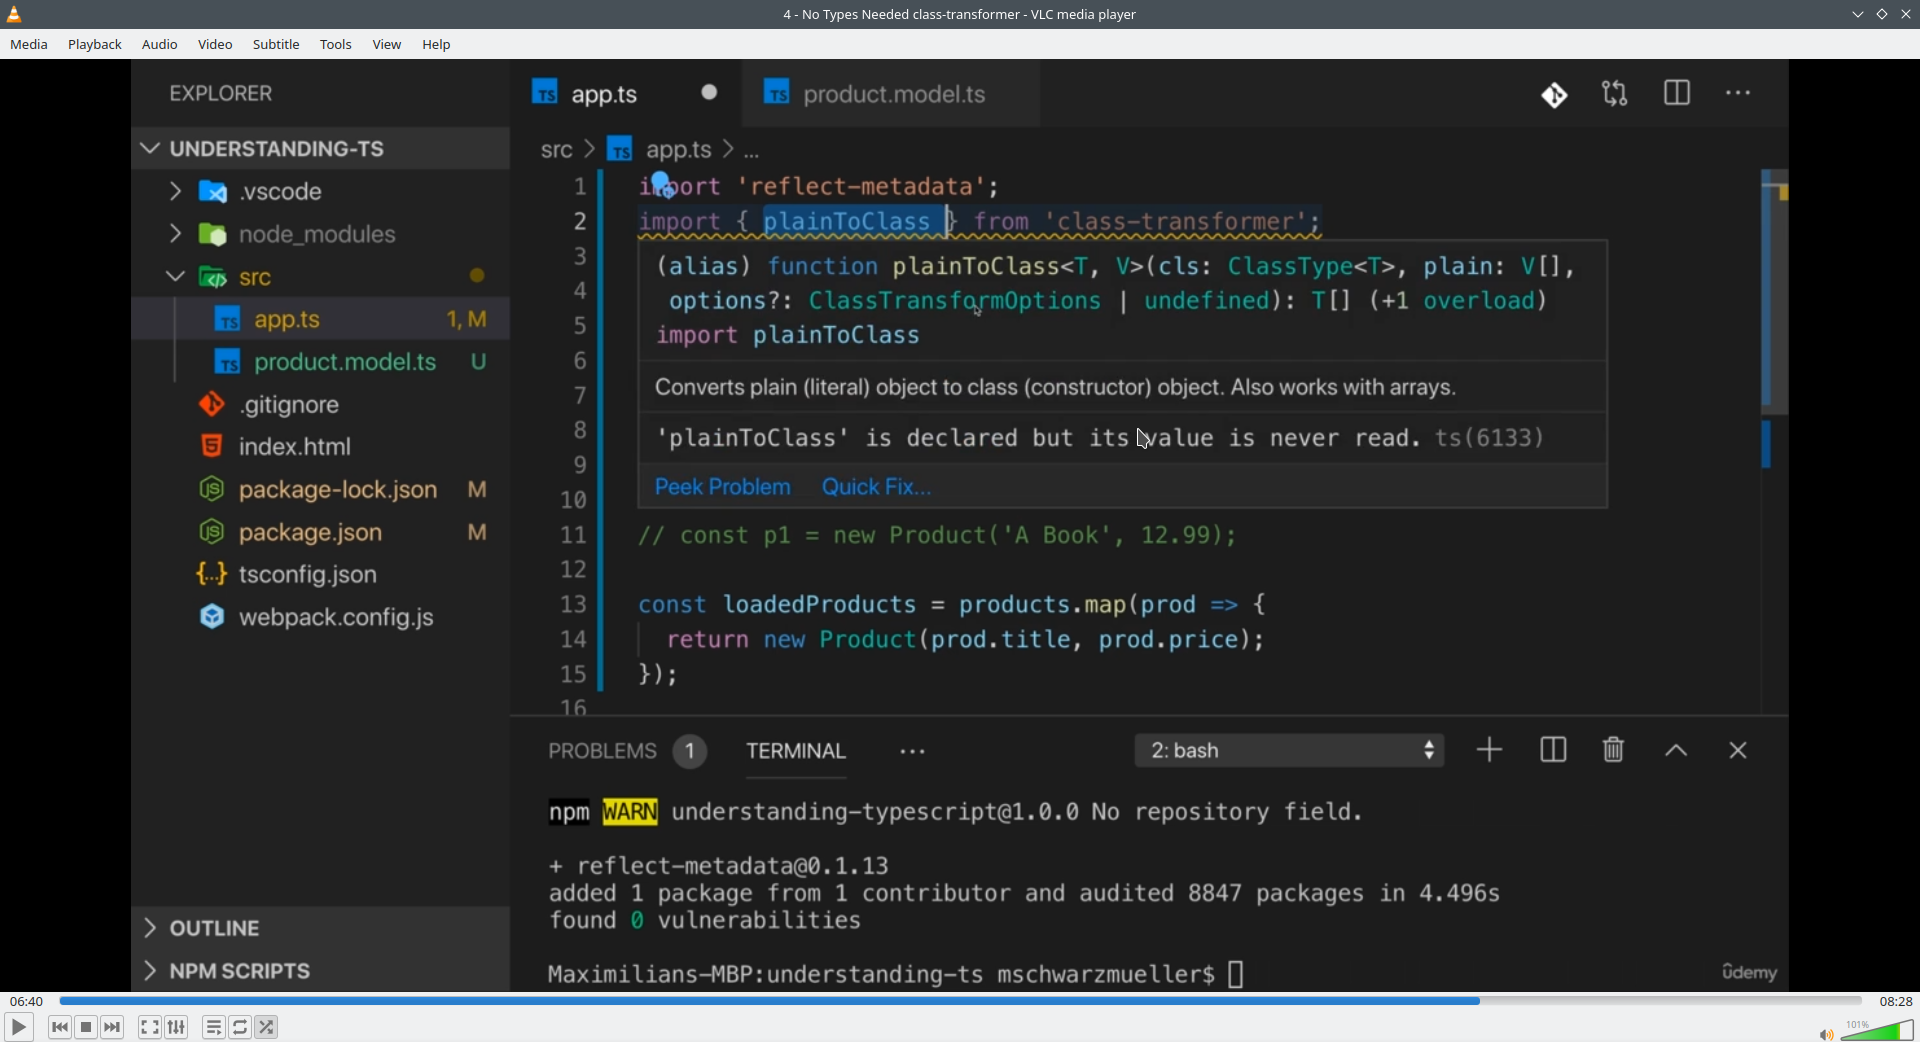1920x1042 pixels.
Task: Toggle random playback in VLC
Action: coord(267,1027)
